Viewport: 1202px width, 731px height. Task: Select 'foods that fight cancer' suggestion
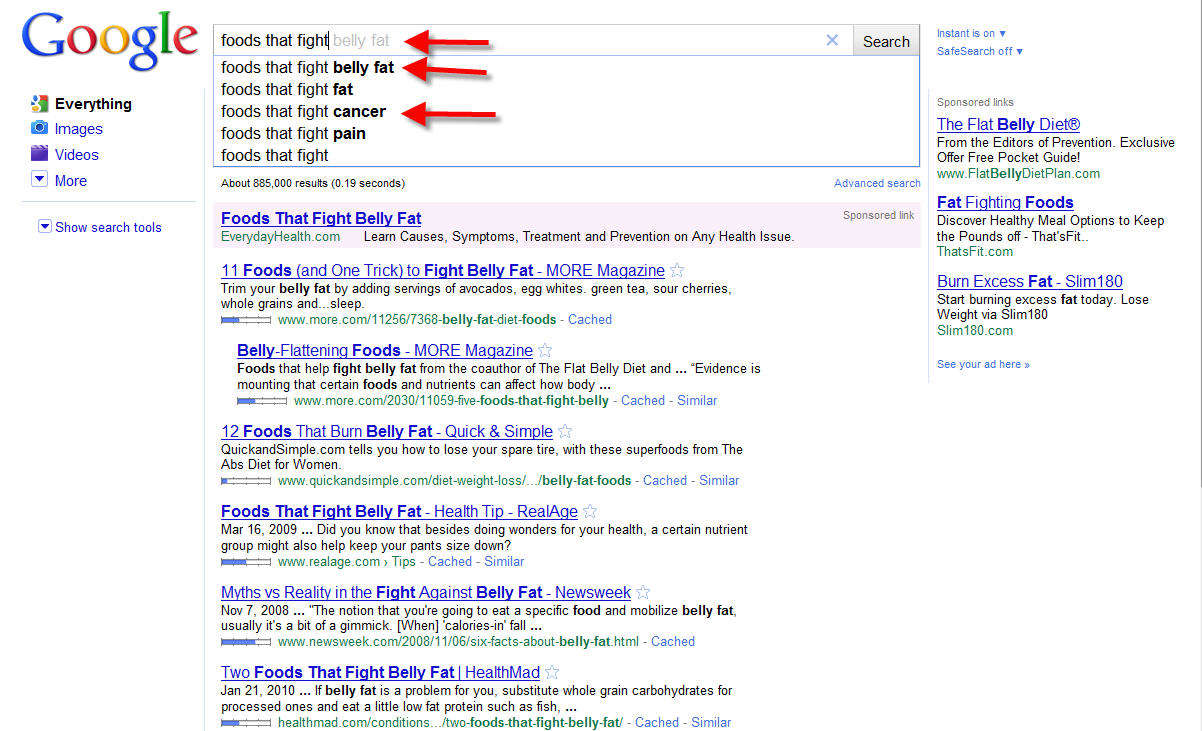[x=303, y=112]
